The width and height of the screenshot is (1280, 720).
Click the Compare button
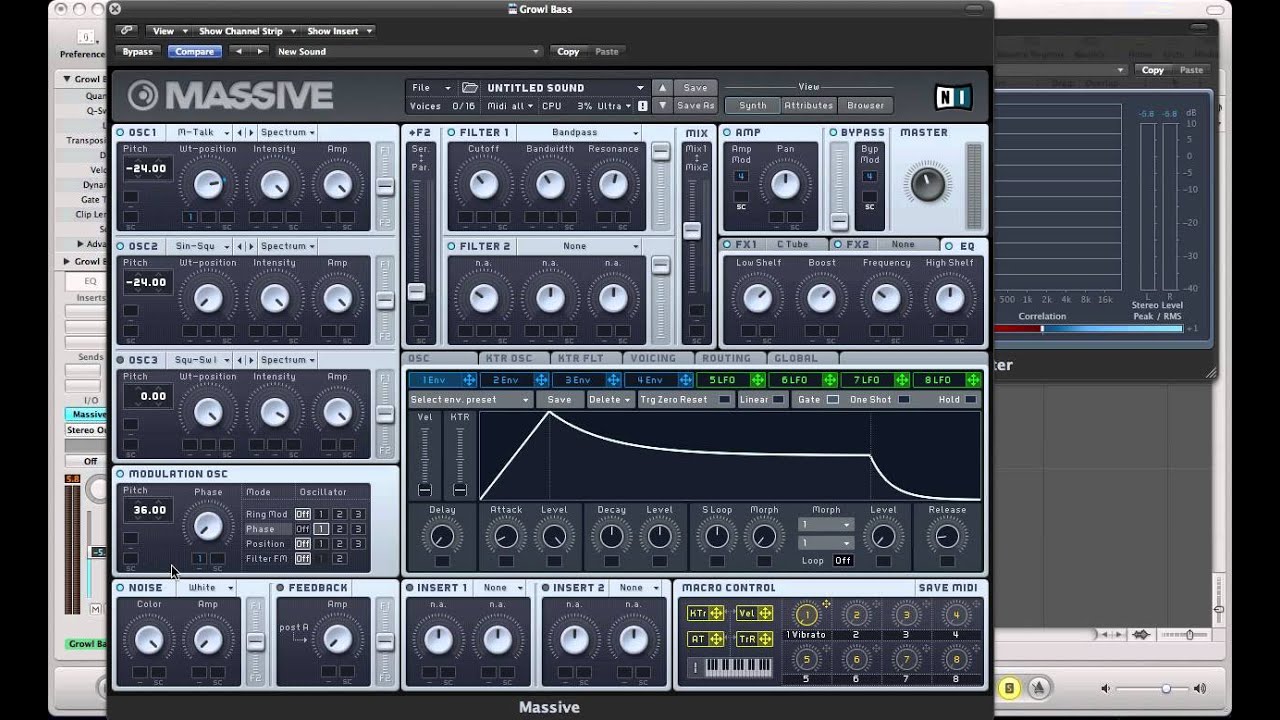[x=194, y=51]
